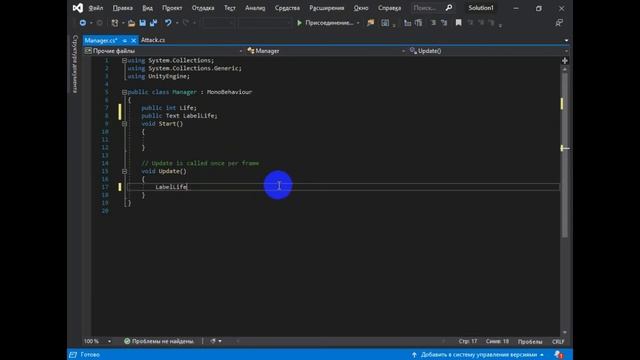Collapse the Manager class region

[124, 92]
